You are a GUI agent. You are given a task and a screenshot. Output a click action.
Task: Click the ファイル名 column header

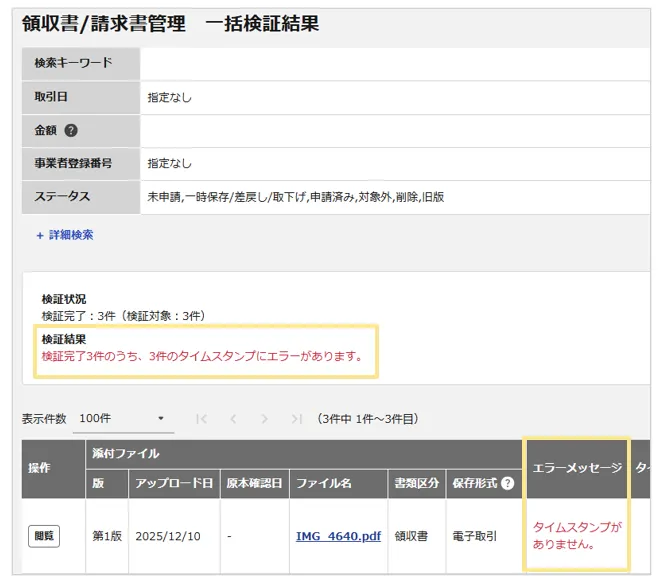tap(338, 484)
